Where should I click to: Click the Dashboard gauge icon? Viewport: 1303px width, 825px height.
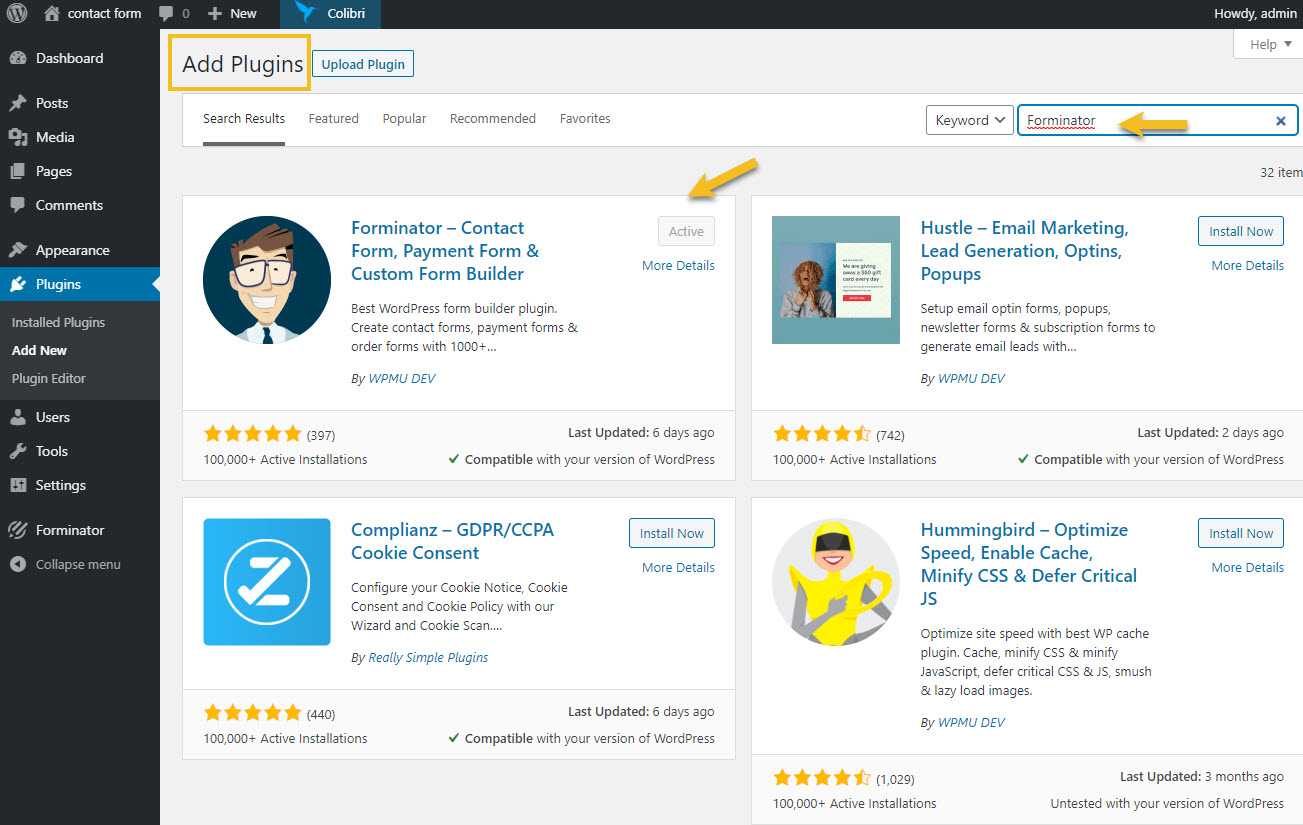point(18,58)
